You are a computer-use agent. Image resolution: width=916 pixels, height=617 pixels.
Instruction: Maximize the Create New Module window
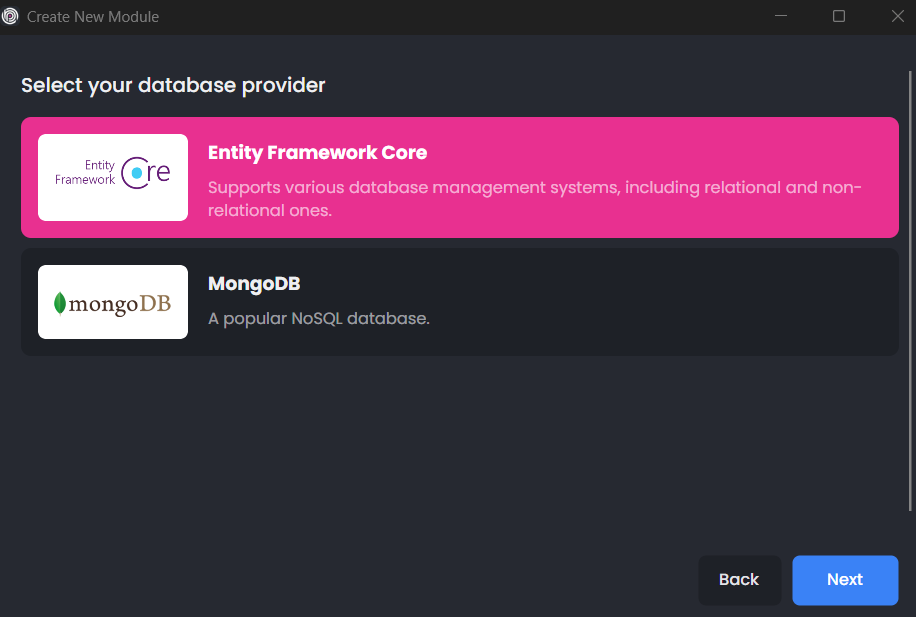(839, 16)
